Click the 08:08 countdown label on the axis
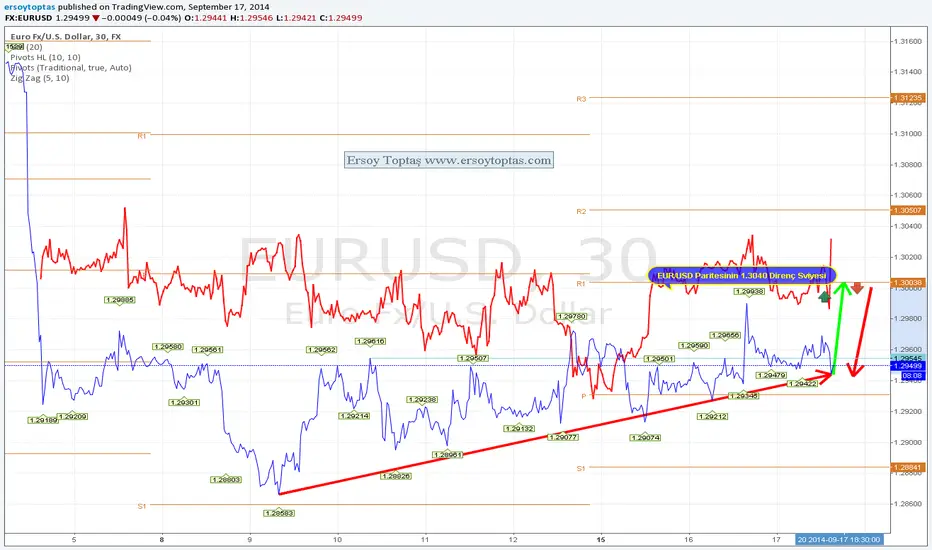The image size is (932, 550). [912, 376]
